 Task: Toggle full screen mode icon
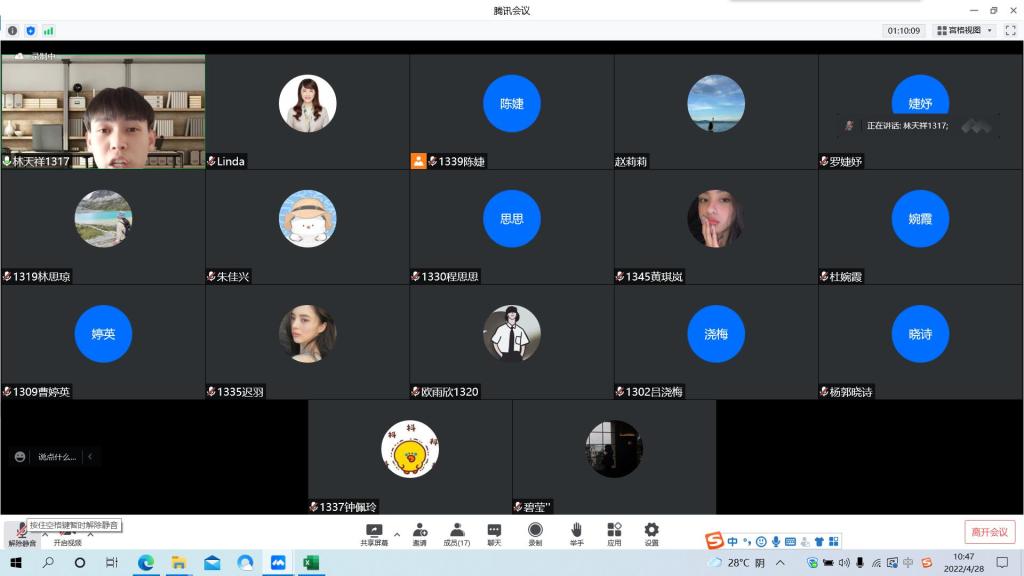tap(1010, 31)
